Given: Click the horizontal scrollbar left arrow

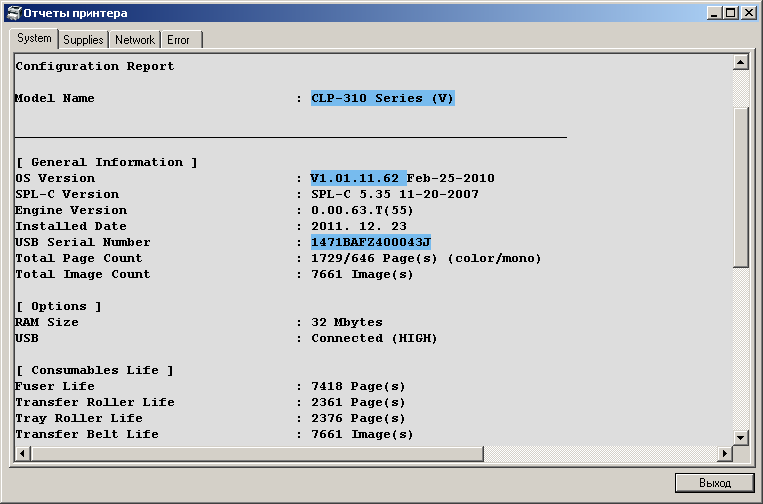Looking at the screenshot, I should tap(22, 453).
